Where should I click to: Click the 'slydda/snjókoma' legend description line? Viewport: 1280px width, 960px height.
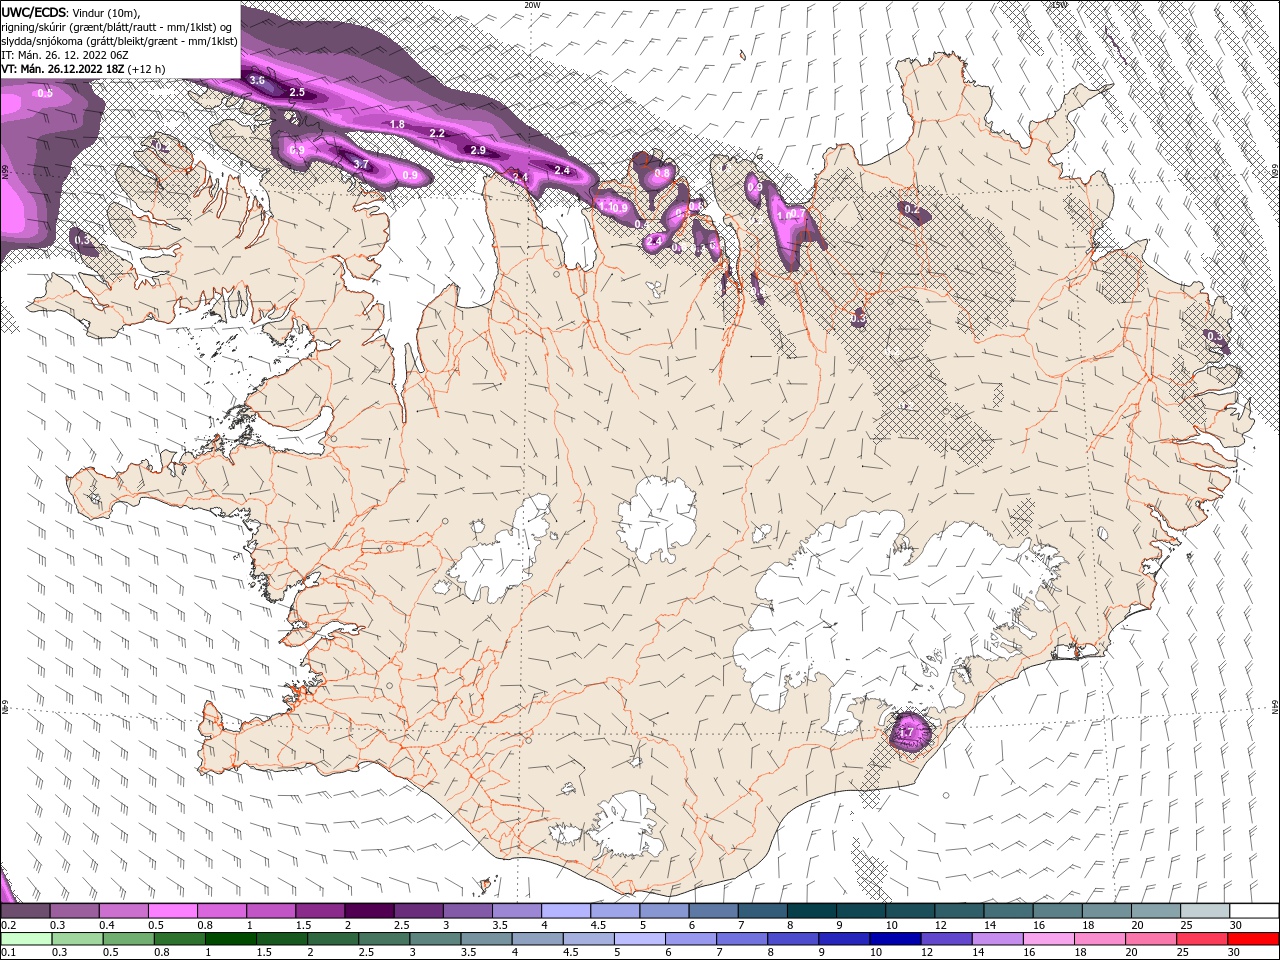(119, 40)
